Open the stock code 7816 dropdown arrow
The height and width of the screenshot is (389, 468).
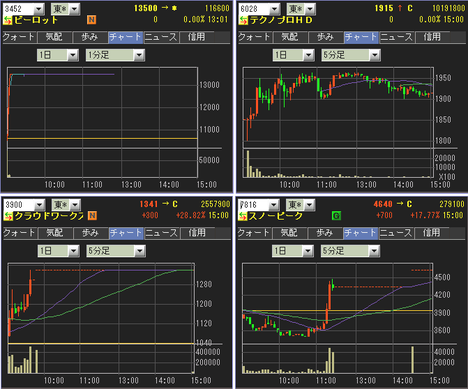(274, 204)
